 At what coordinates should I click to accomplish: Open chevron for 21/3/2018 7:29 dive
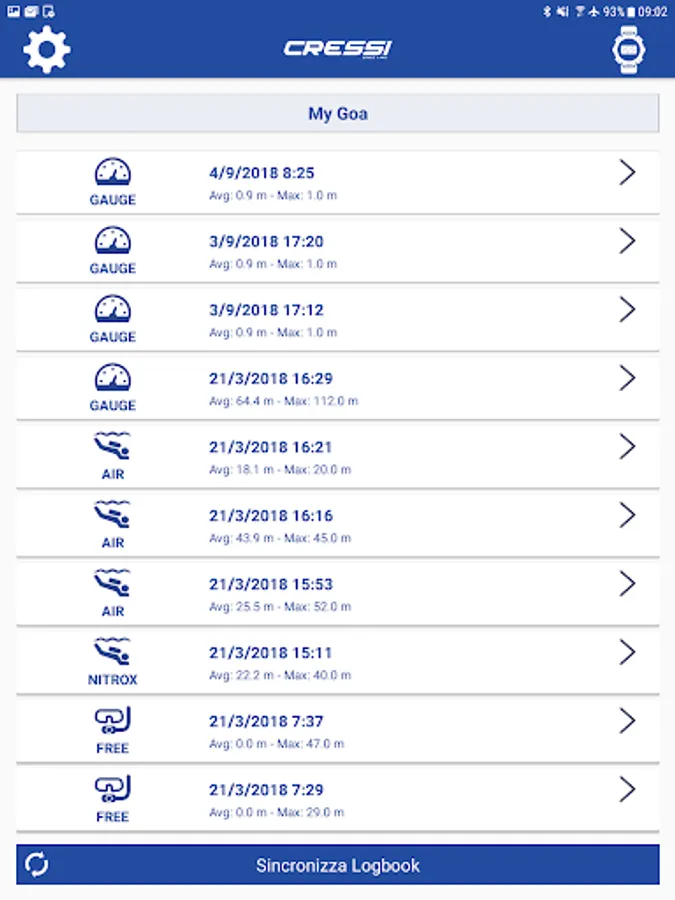tap(627, 789)
